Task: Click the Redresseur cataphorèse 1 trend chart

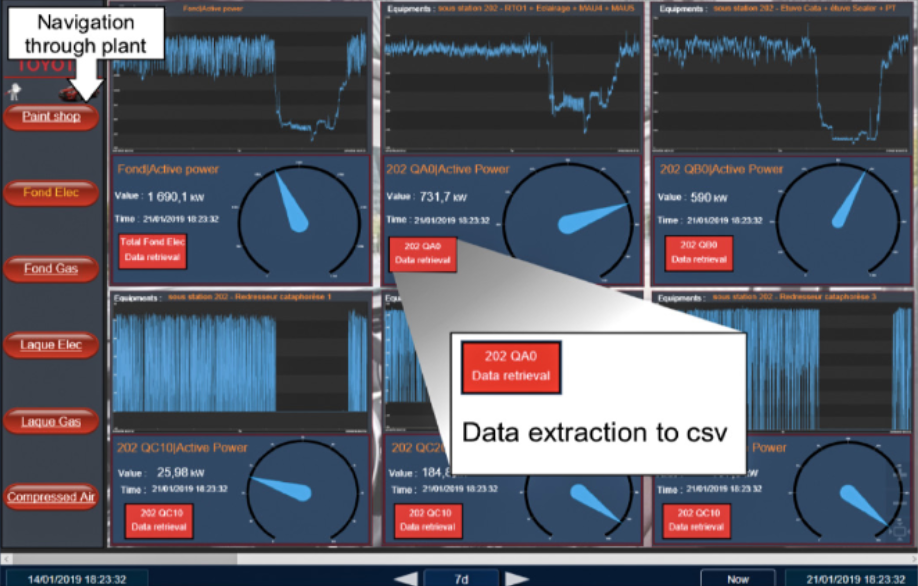Action: pyautogui.click(x=240, y=366)
